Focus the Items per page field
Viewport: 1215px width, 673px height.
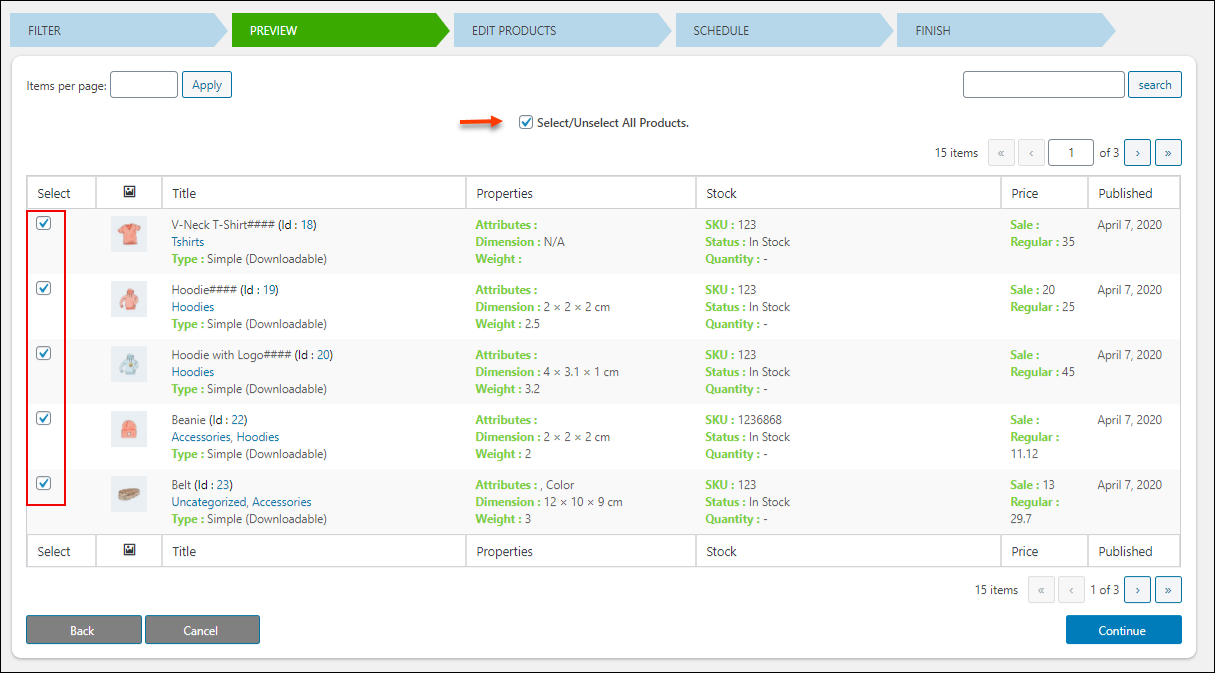click(x=144, y=85)
